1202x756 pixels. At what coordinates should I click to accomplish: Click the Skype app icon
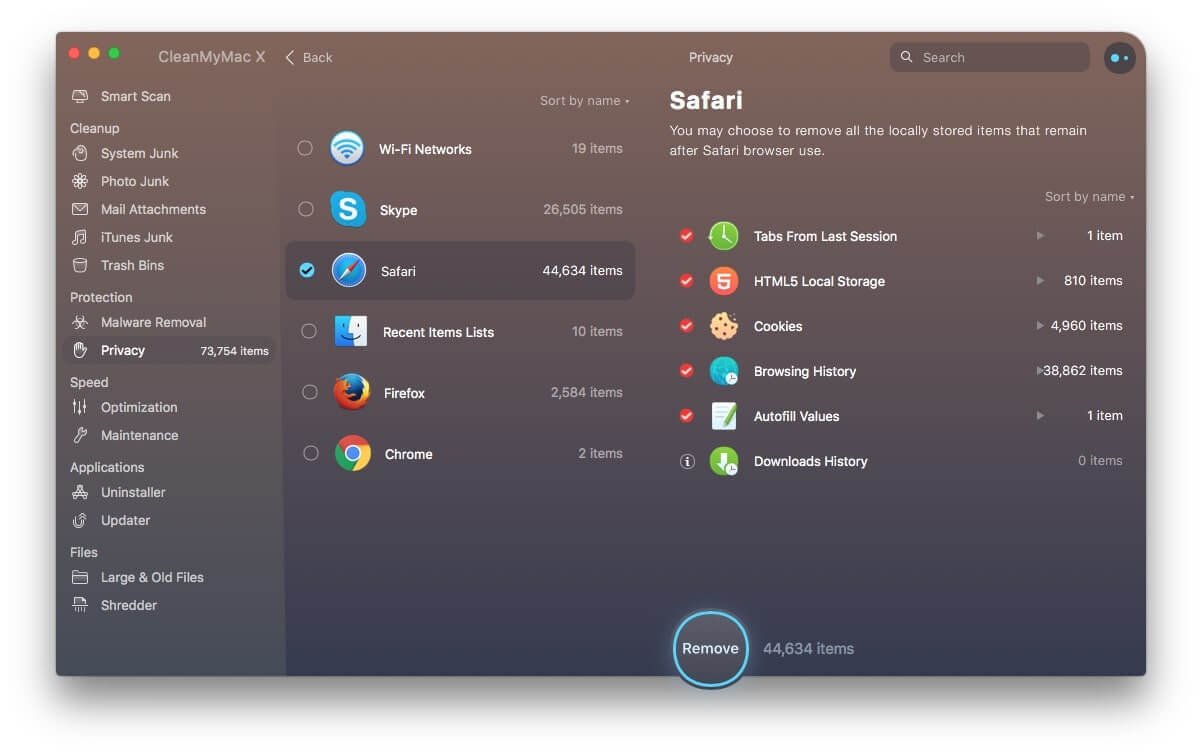click(348, 210)
